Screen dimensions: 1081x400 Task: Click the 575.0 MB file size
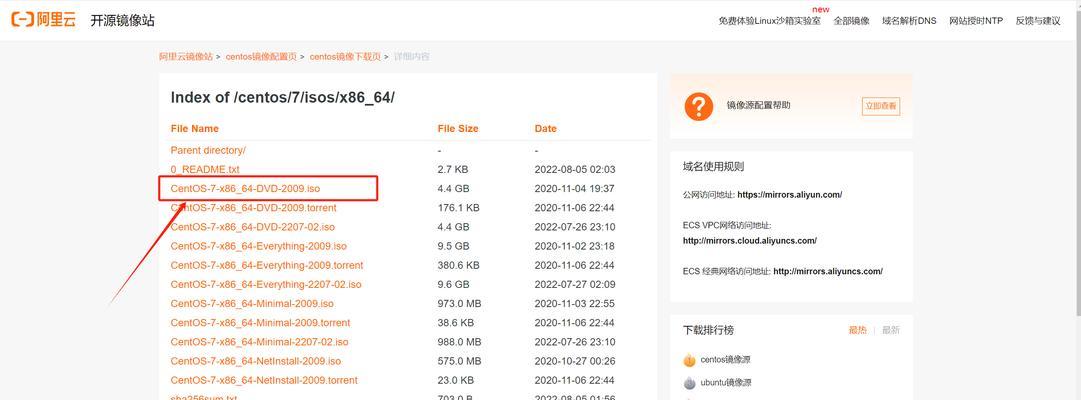point(459,361)
